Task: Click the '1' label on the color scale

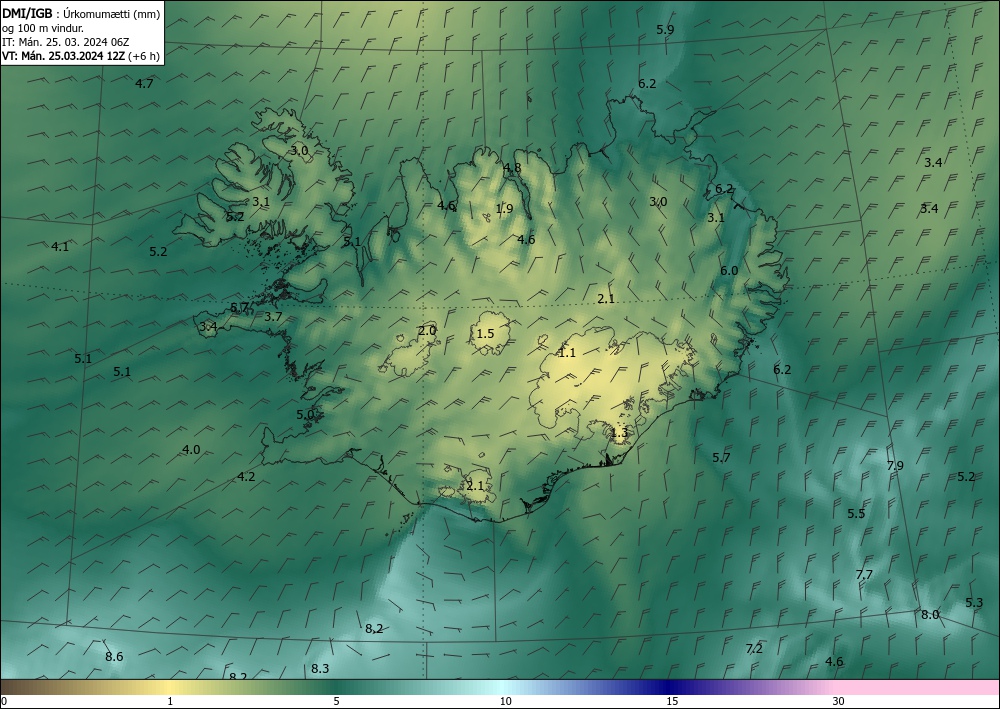Action: tap(170, 702)
